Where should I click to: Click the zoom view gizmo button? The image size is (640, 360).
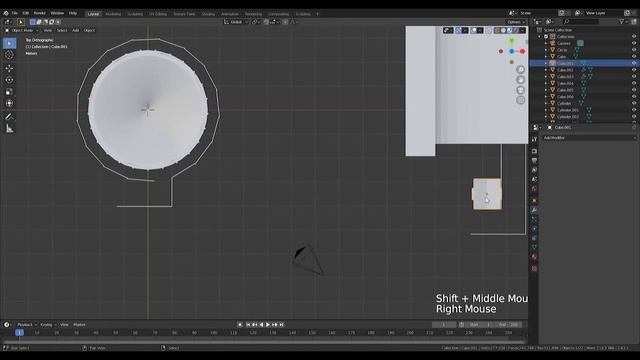[520, 69]
